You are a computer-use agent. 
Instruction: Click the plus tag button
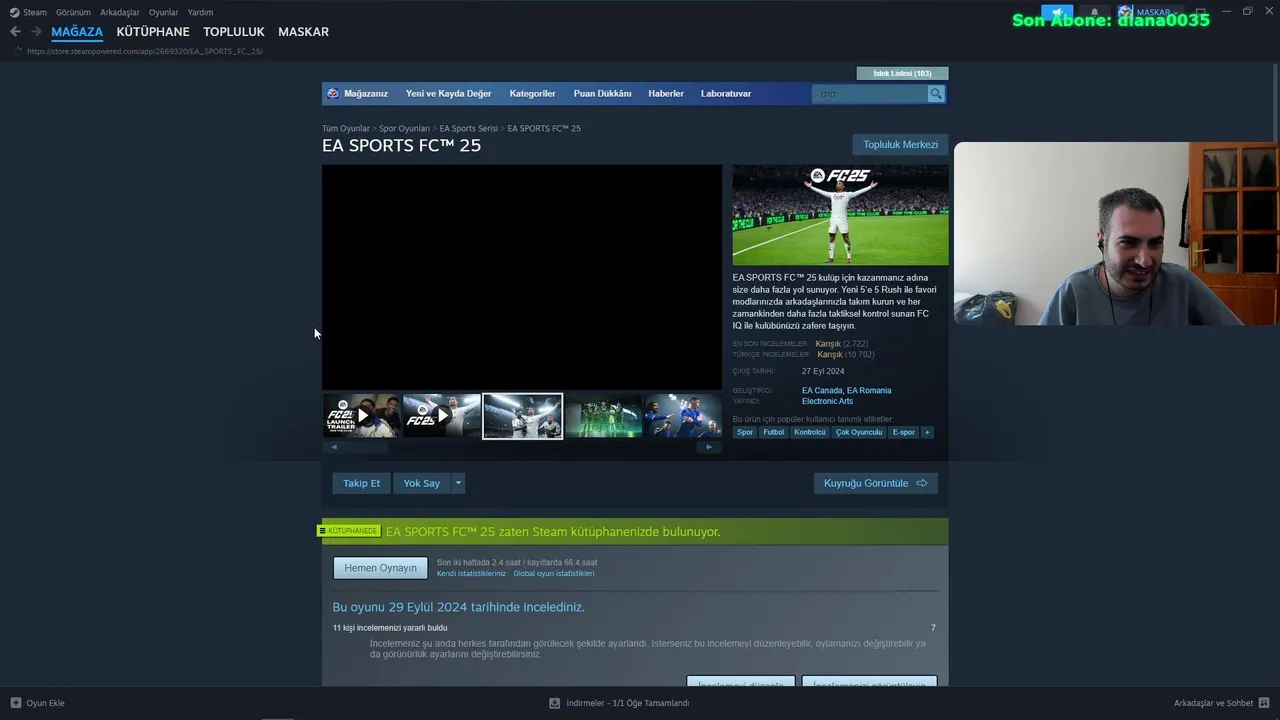coord(927,432)
